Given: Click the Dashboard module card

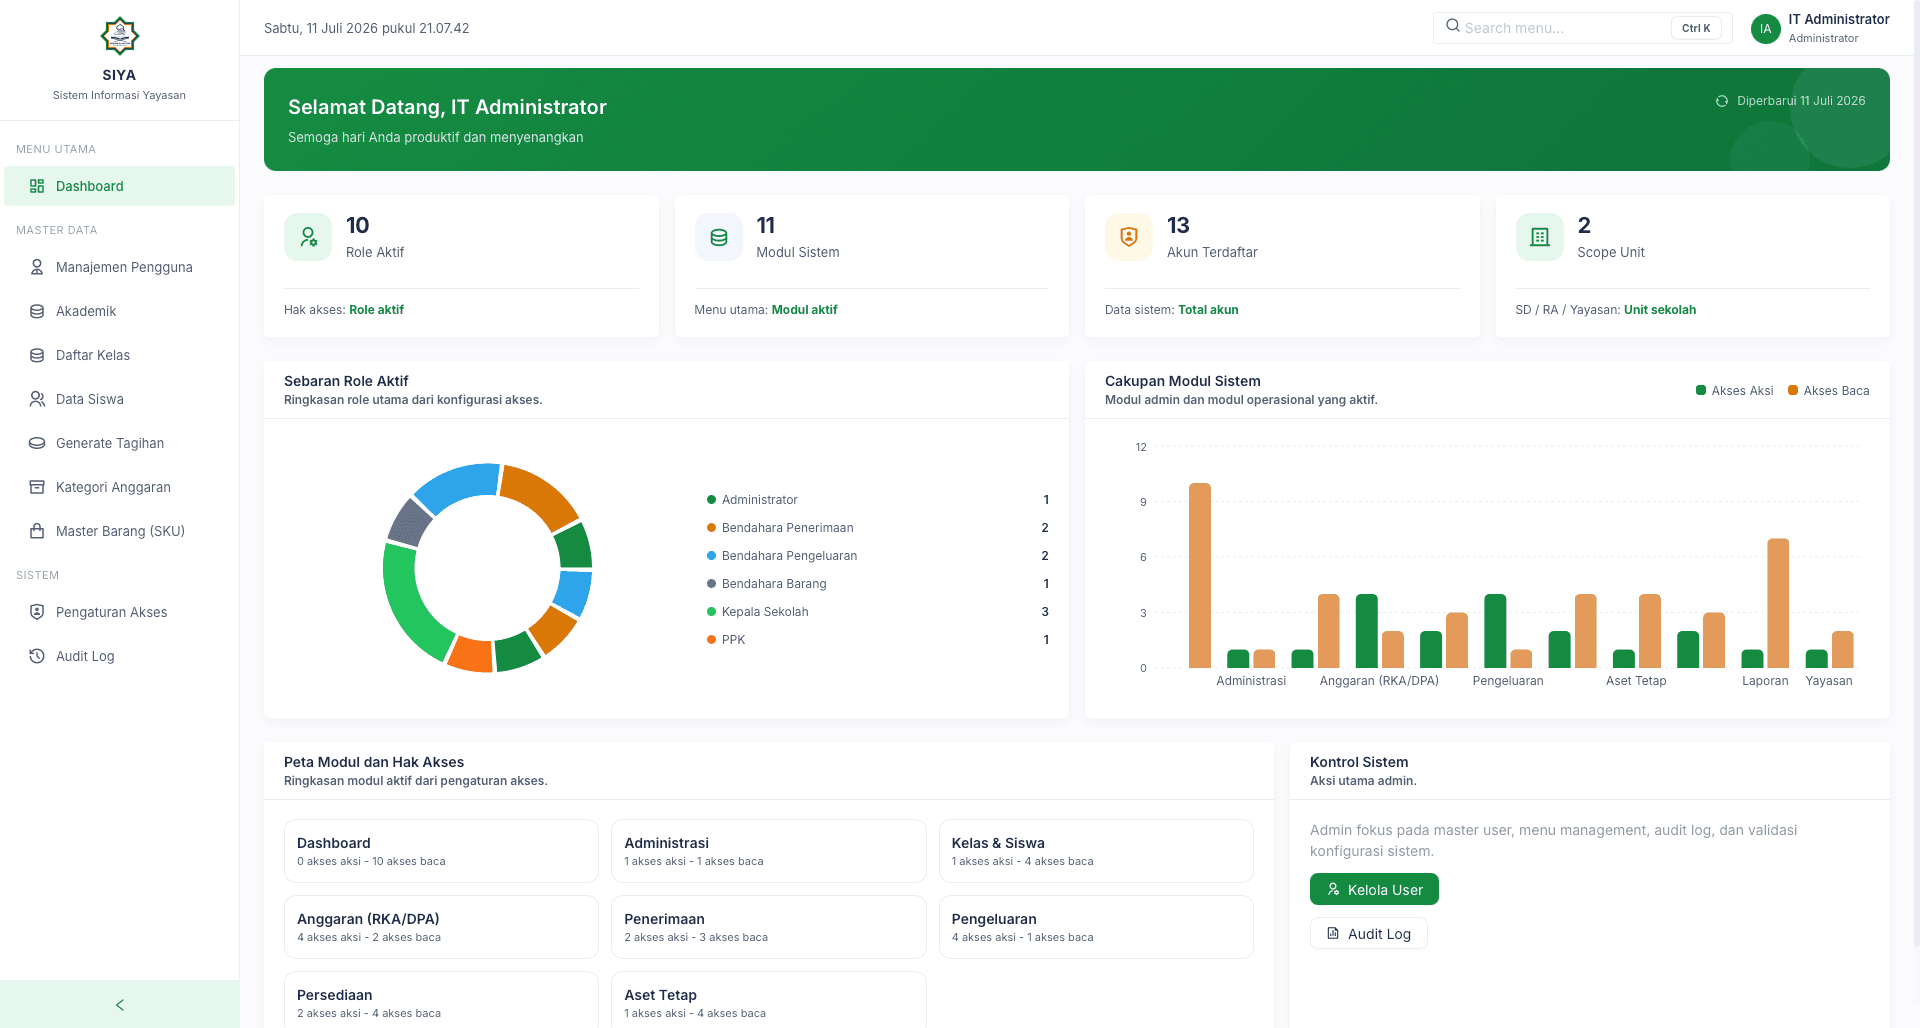Looking at the screenshot, I should [441, 851].
